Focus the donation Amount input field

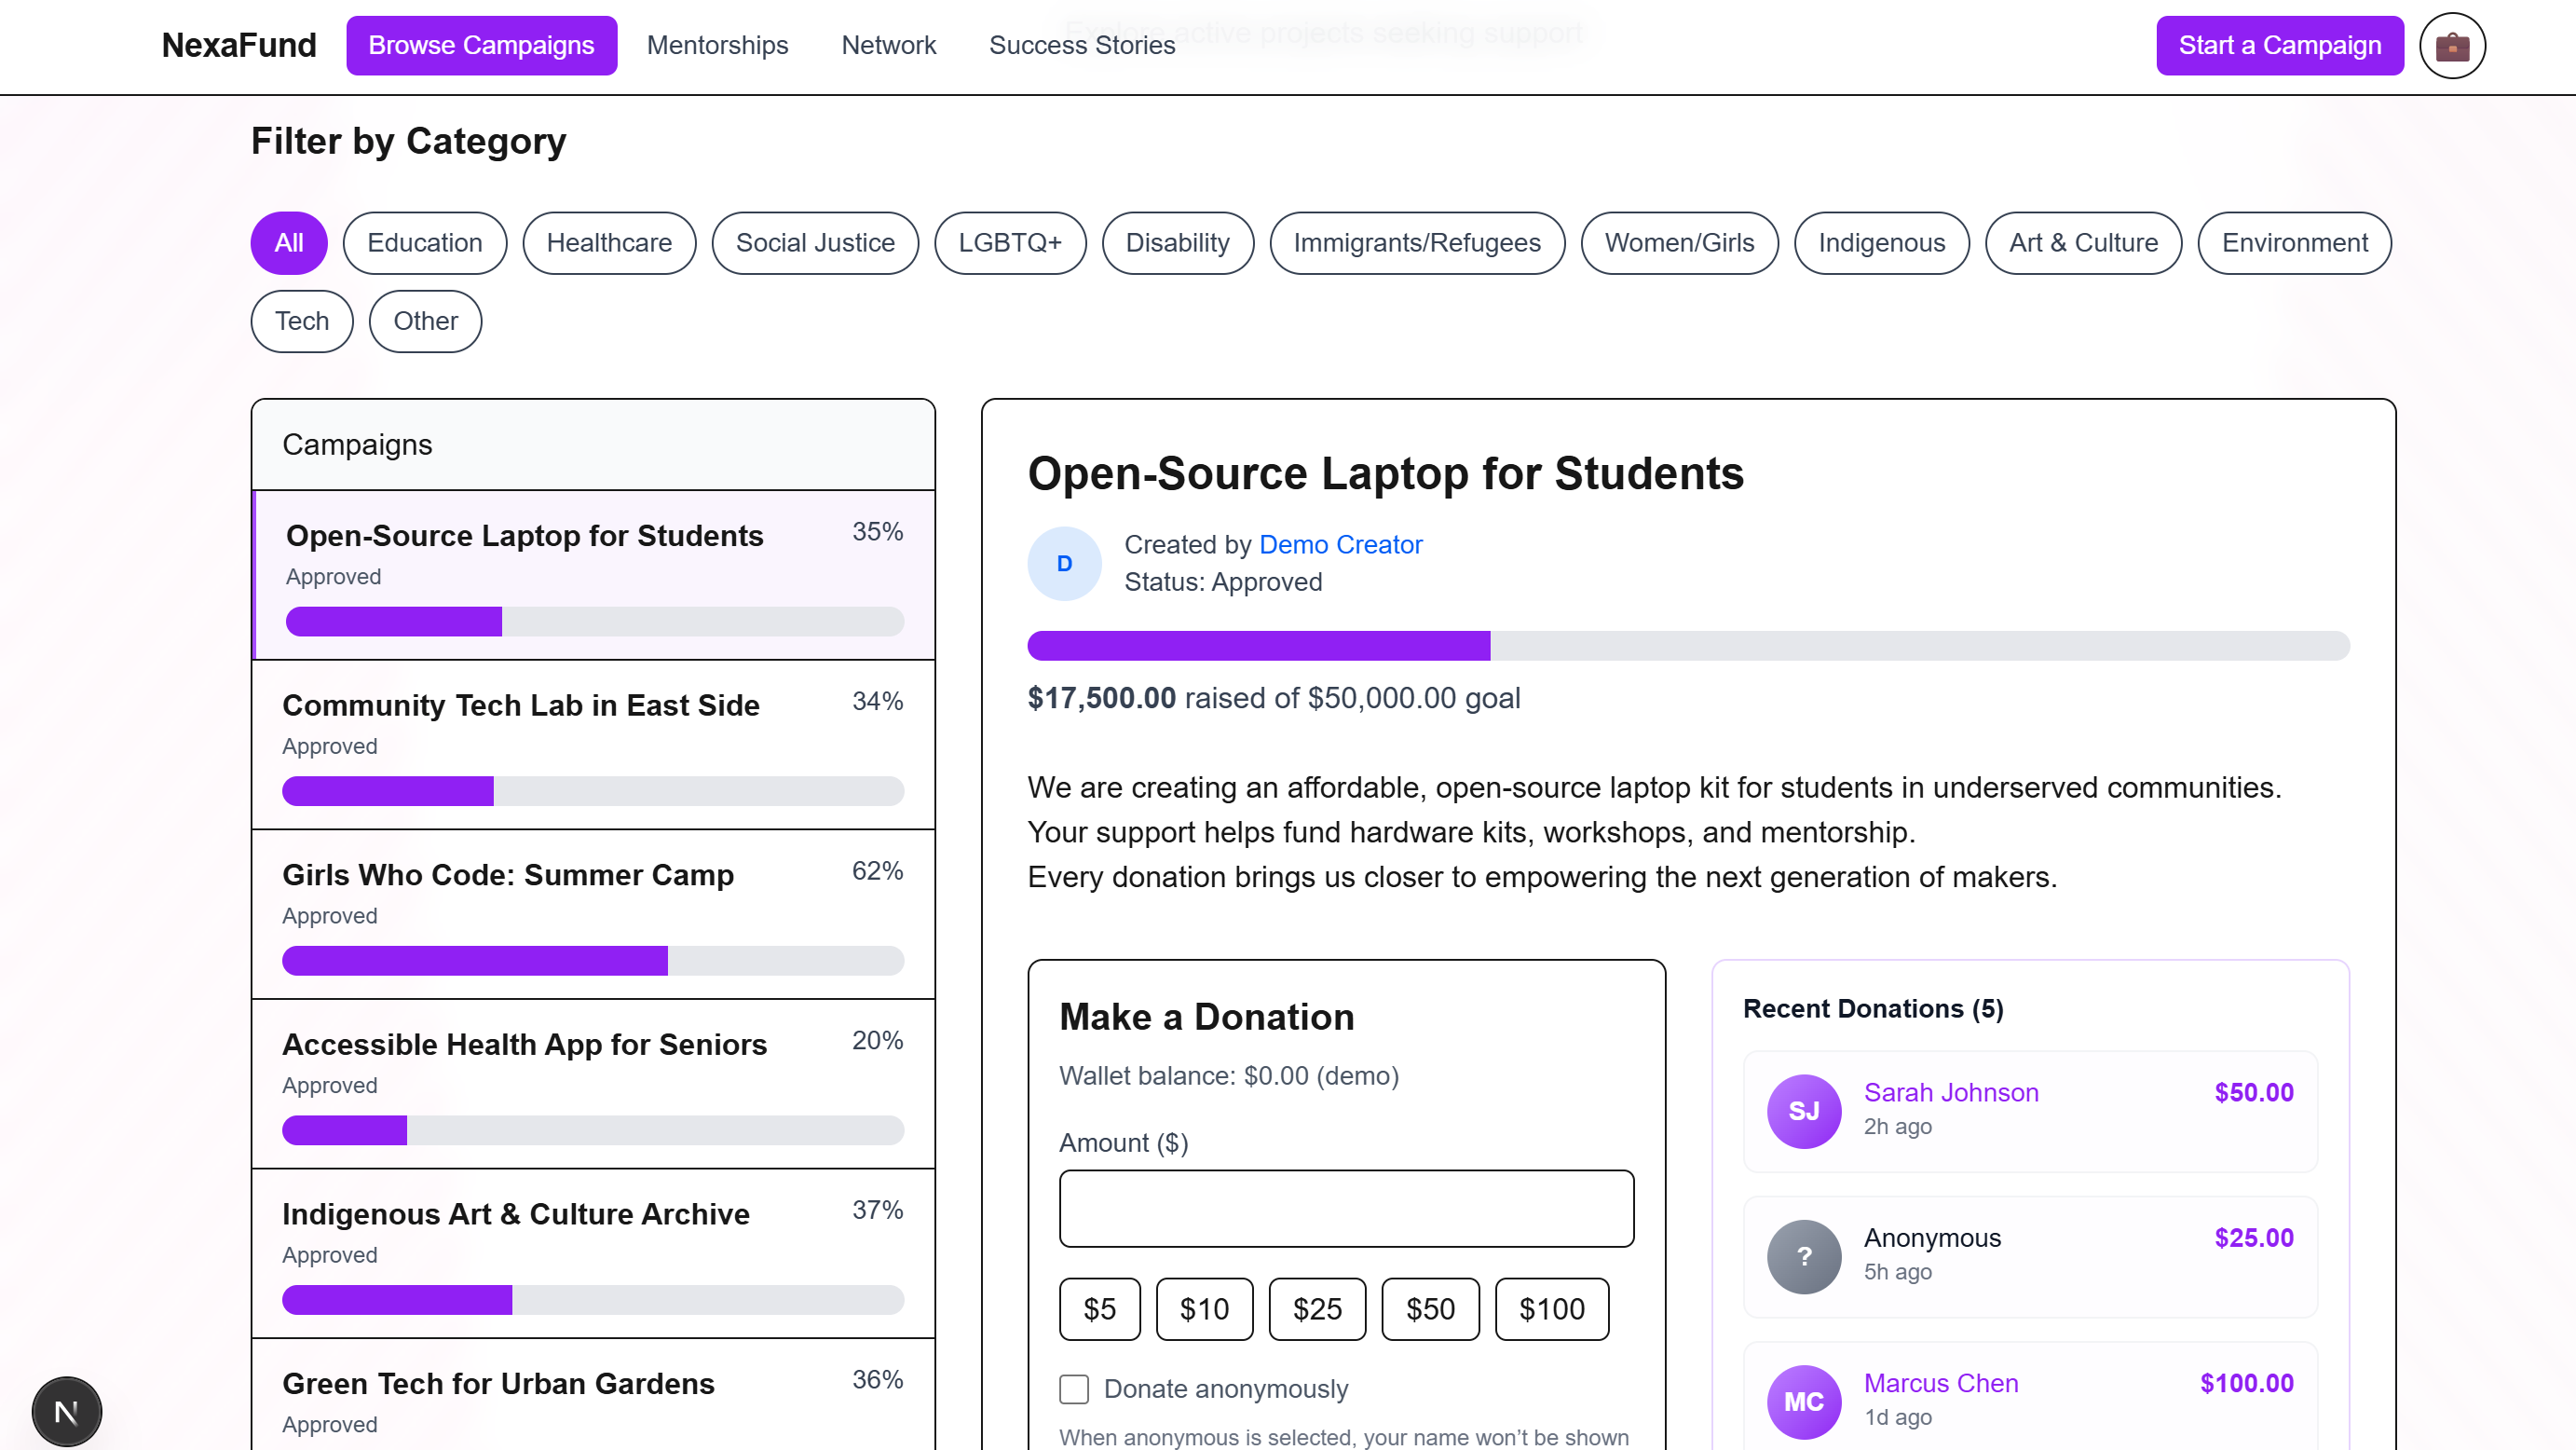(x=1345, y=1208)
